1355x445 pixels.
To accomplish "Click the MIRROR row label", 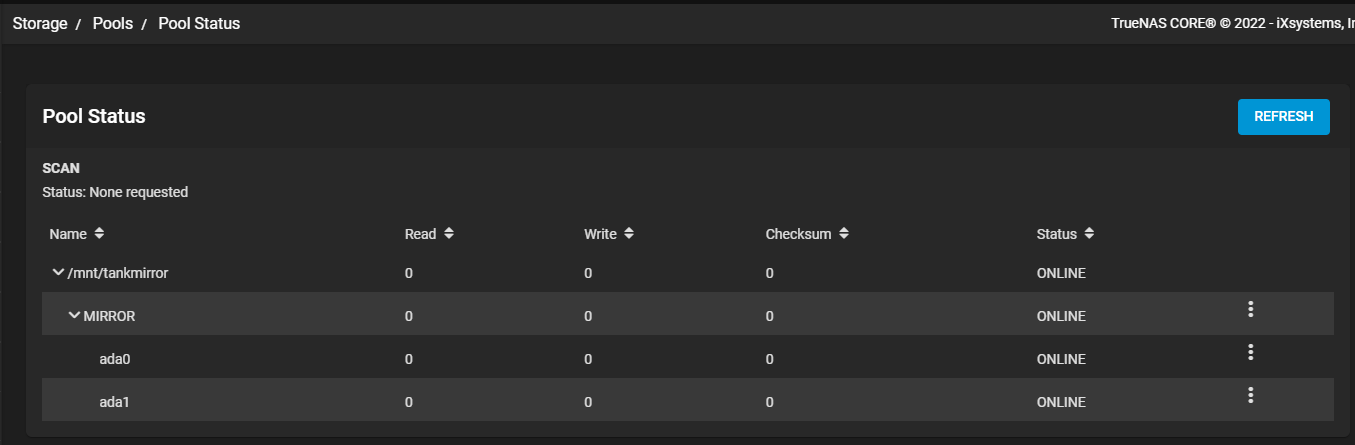I will tap(109, 316).
